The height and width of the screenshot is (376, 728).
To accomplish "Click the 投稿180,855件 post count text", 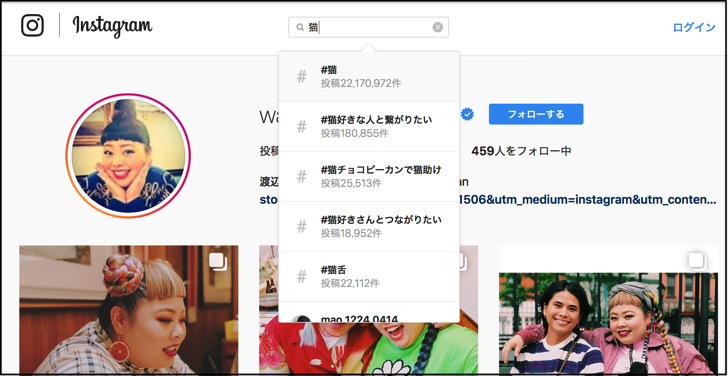I will pyautogui.click(x=355, y=133).
